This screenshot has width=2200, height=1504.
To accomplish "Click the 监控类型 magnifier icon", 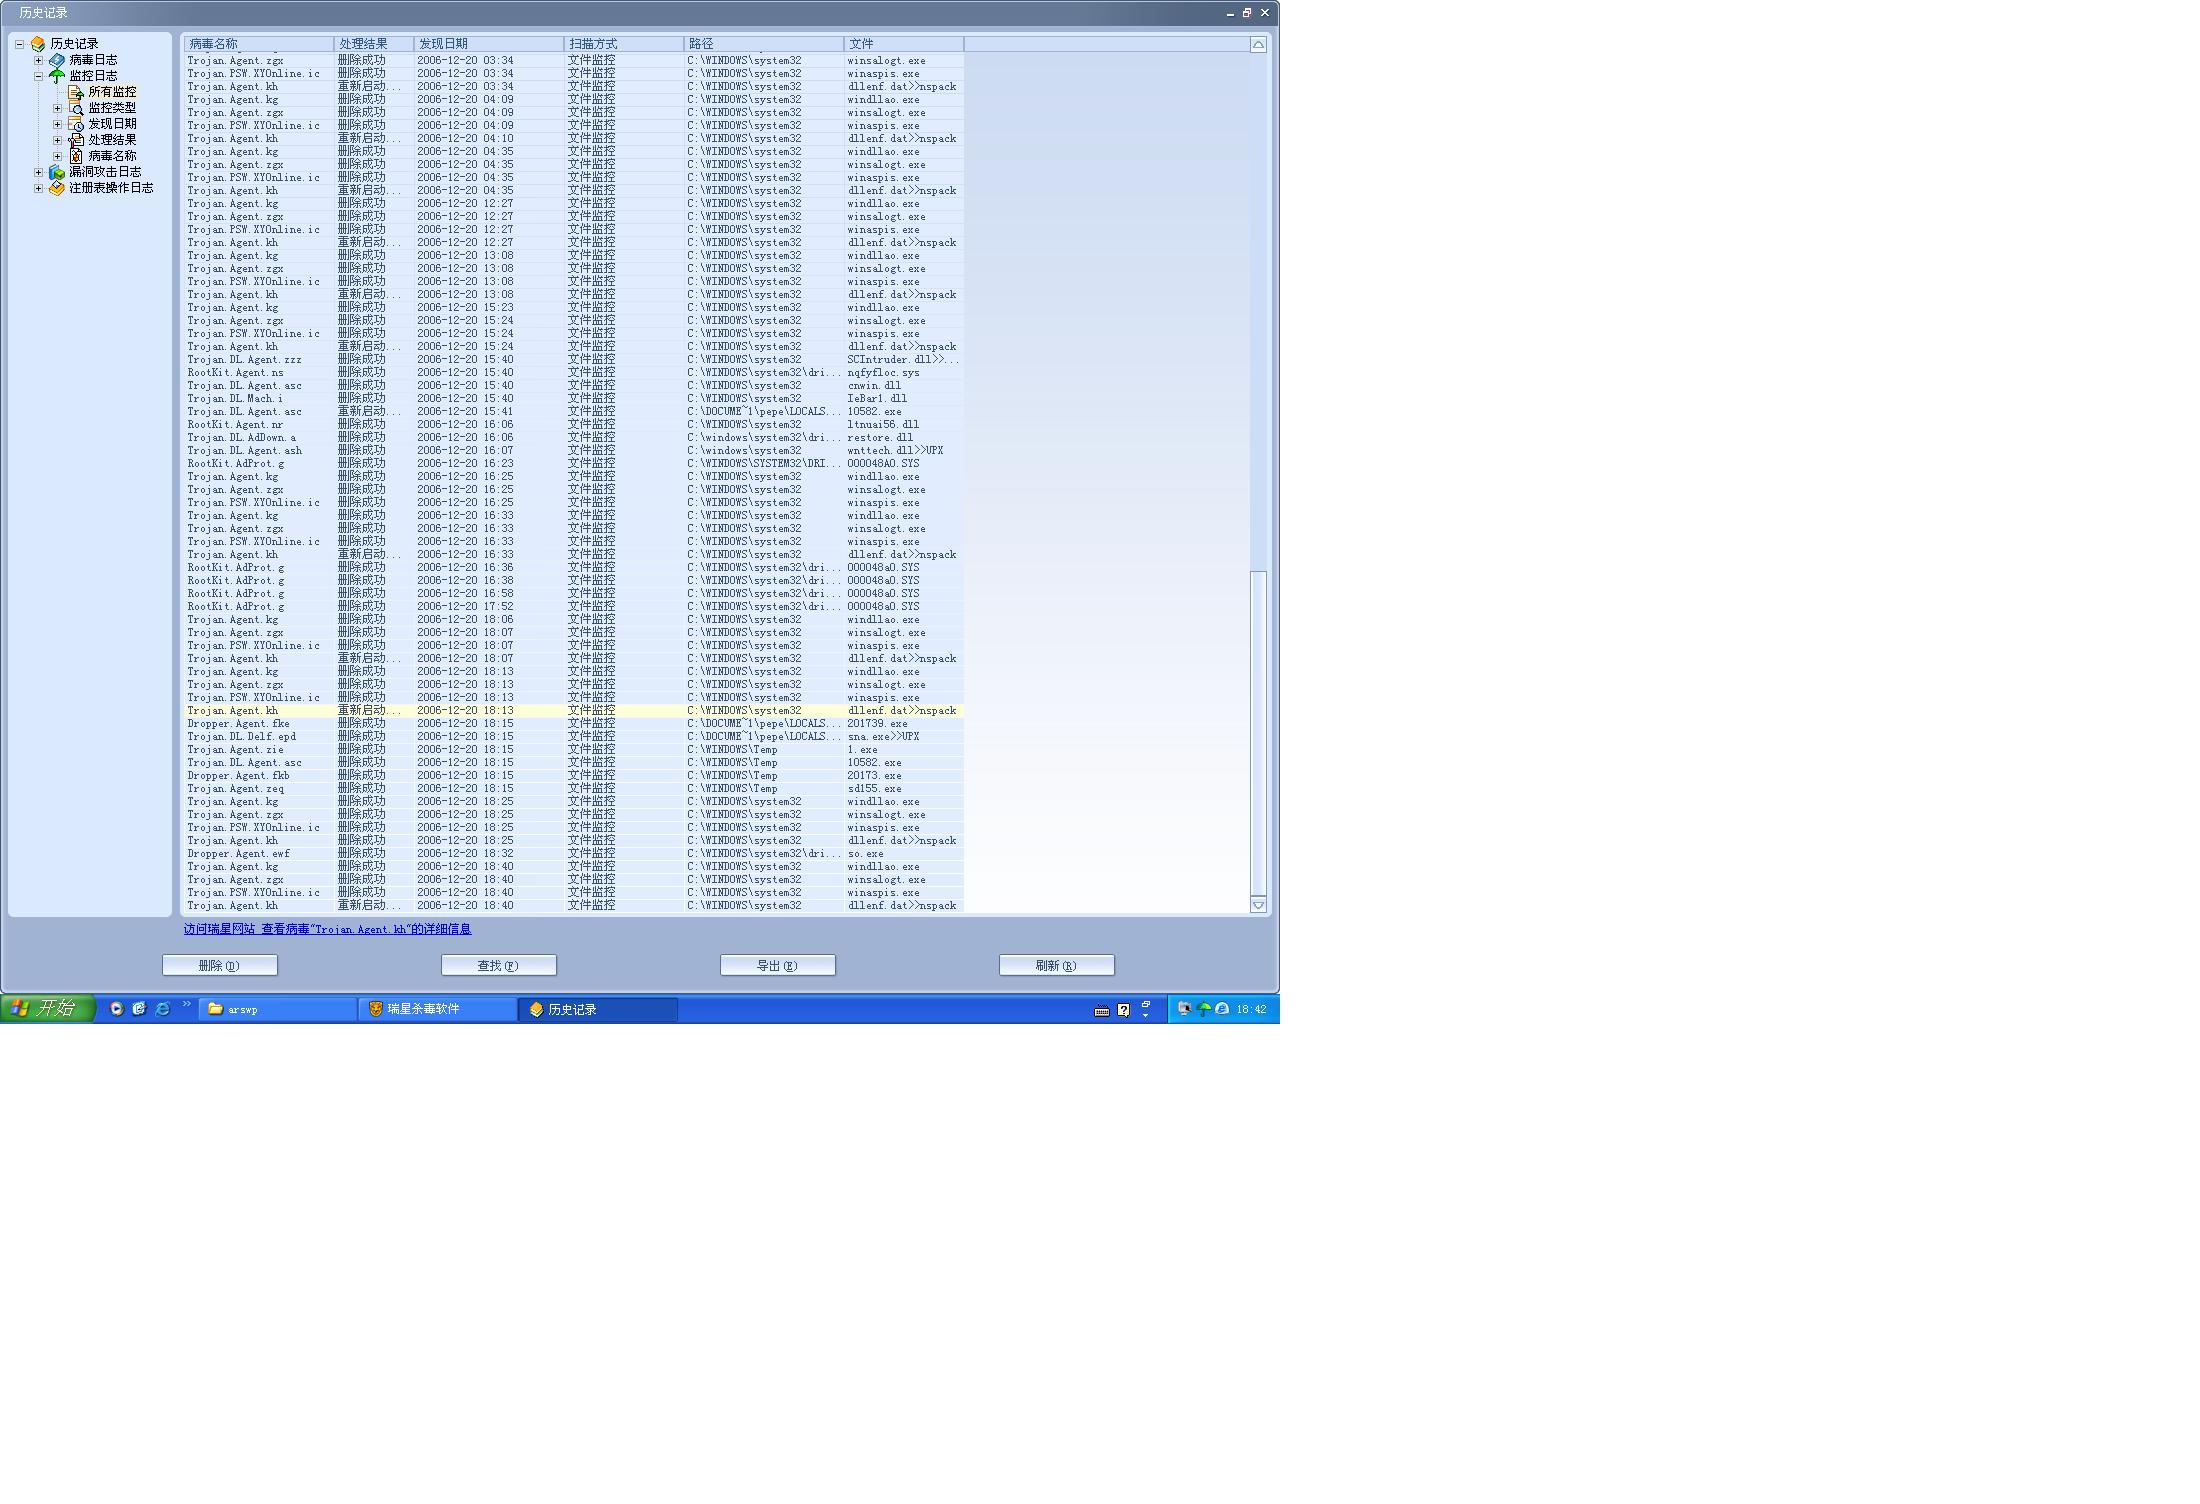I will click(76, 108).
